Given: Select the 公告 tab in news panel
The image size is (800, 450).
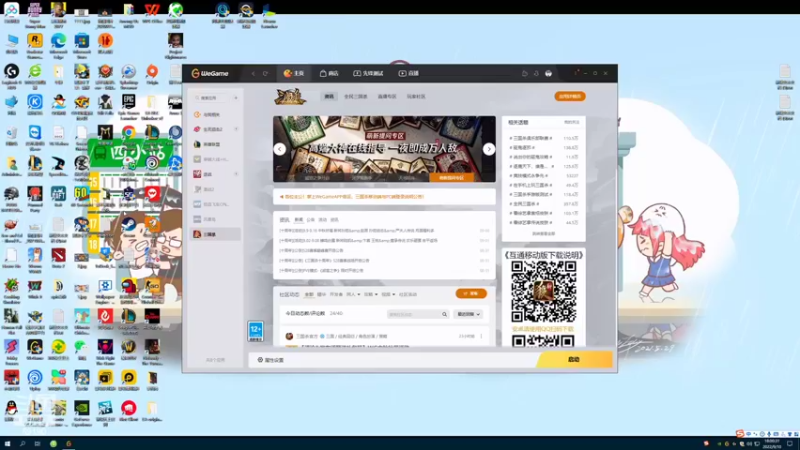Looking at the screenshot, I should tap(311, 220).
